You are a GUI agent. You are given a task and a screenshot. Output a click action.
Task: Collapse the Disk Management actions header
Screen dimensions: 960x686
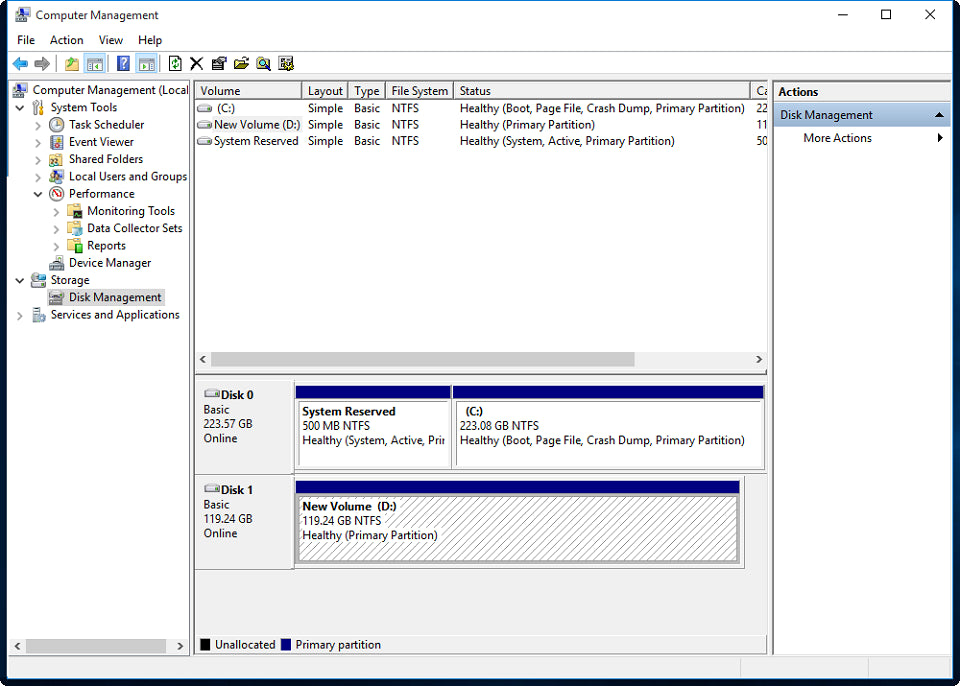939,115
